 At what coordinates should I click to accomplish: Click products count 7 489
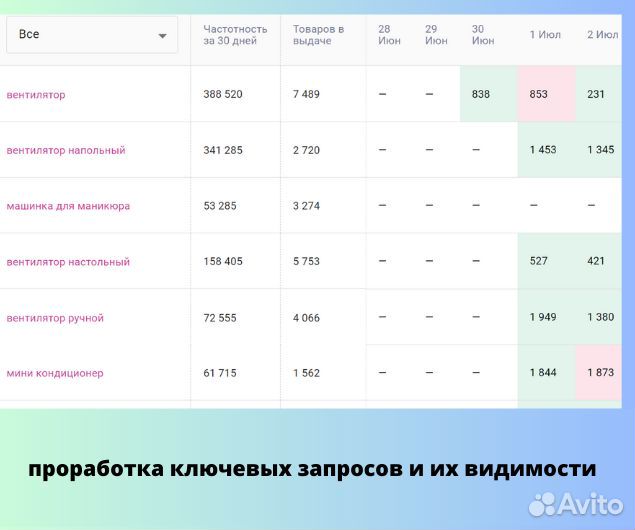coord(306,94)
